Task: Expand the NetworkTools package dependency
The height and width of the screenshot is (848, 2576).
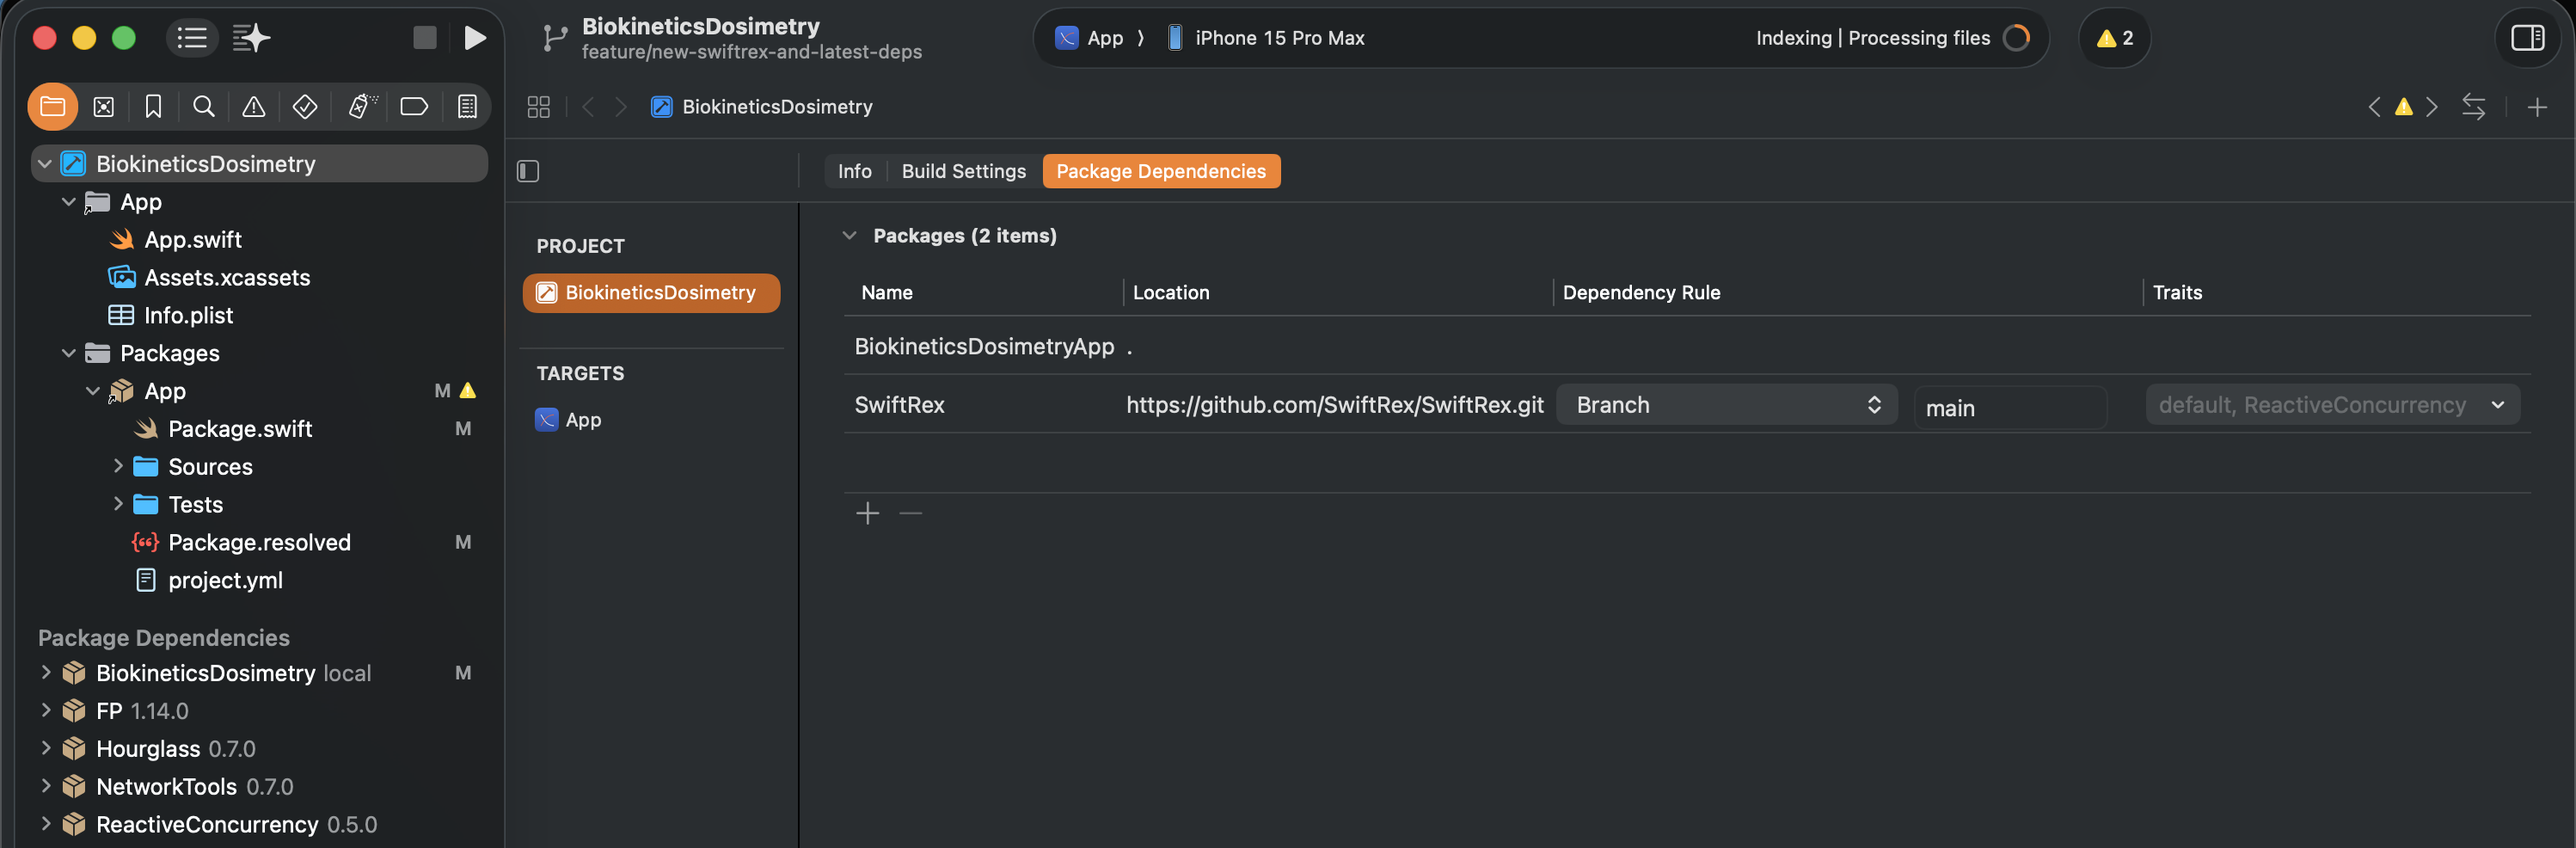Action: (45, 787)
